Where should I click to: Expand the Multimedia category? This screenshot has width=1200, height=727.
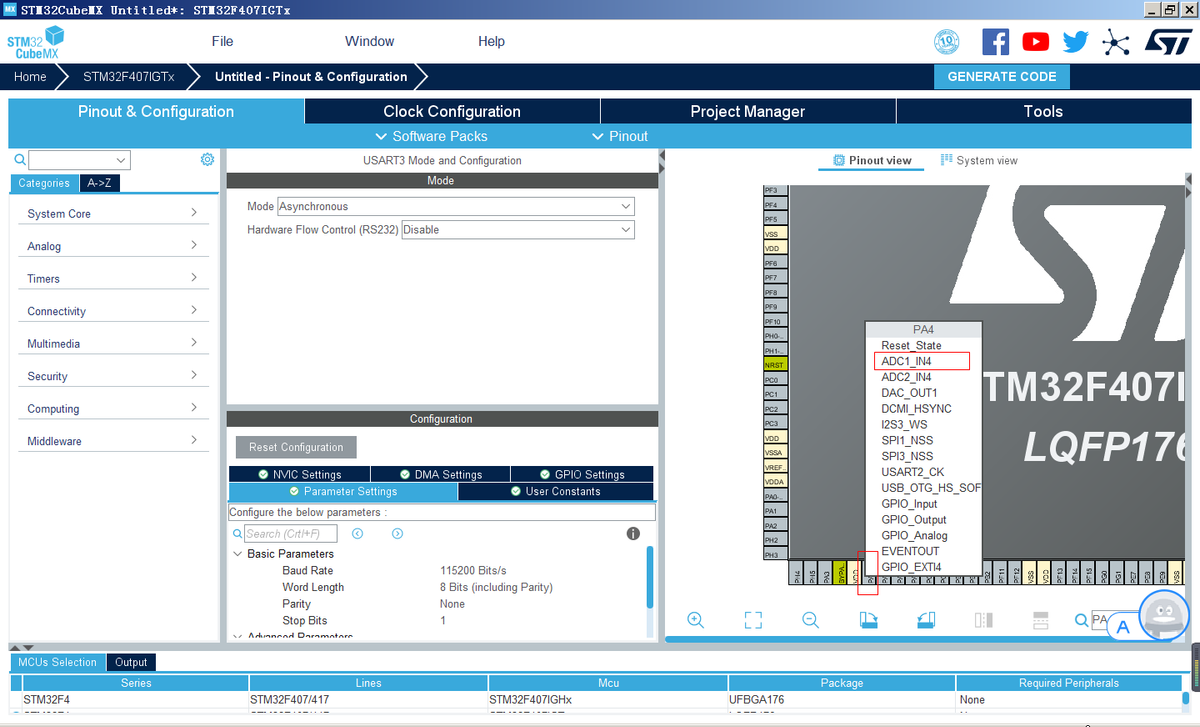pos(112,343)
